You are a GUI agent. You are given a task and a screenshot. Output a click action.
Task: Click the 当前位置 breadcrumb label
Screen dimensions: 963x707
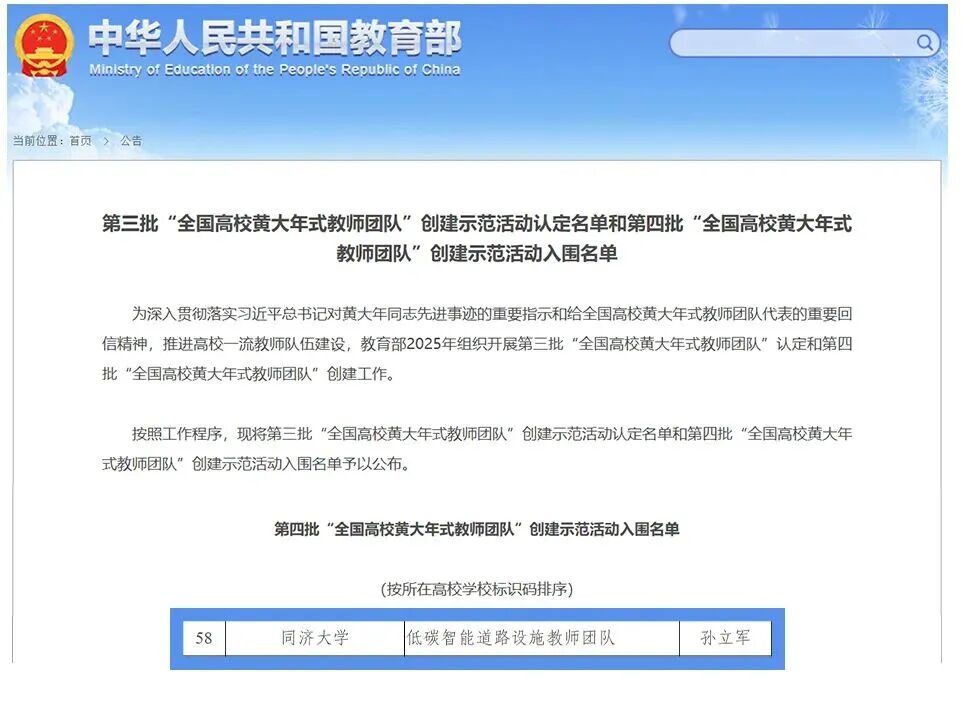[35, 141]
